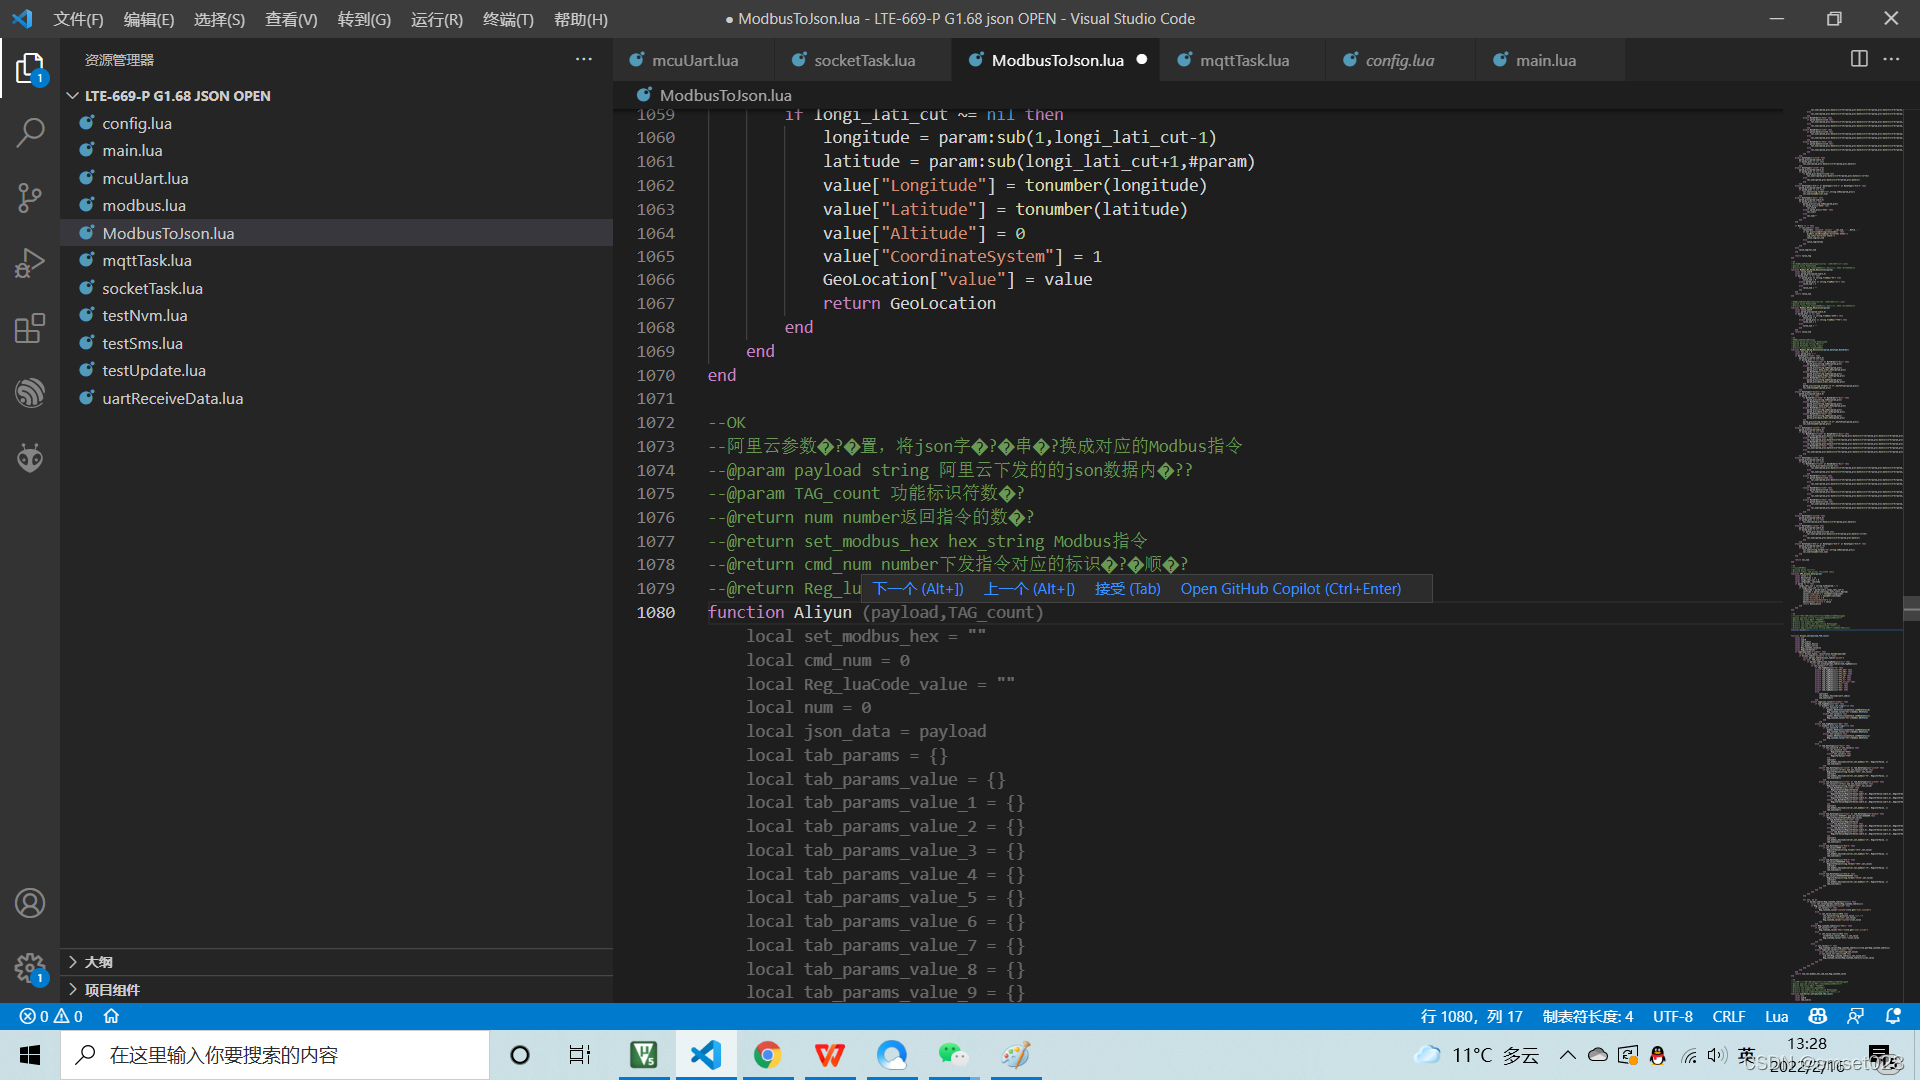This screenshot has height=1080, width=1920.
Task: Select the spiral-shaped extension icon in activity bar
Action: (30, 392)
